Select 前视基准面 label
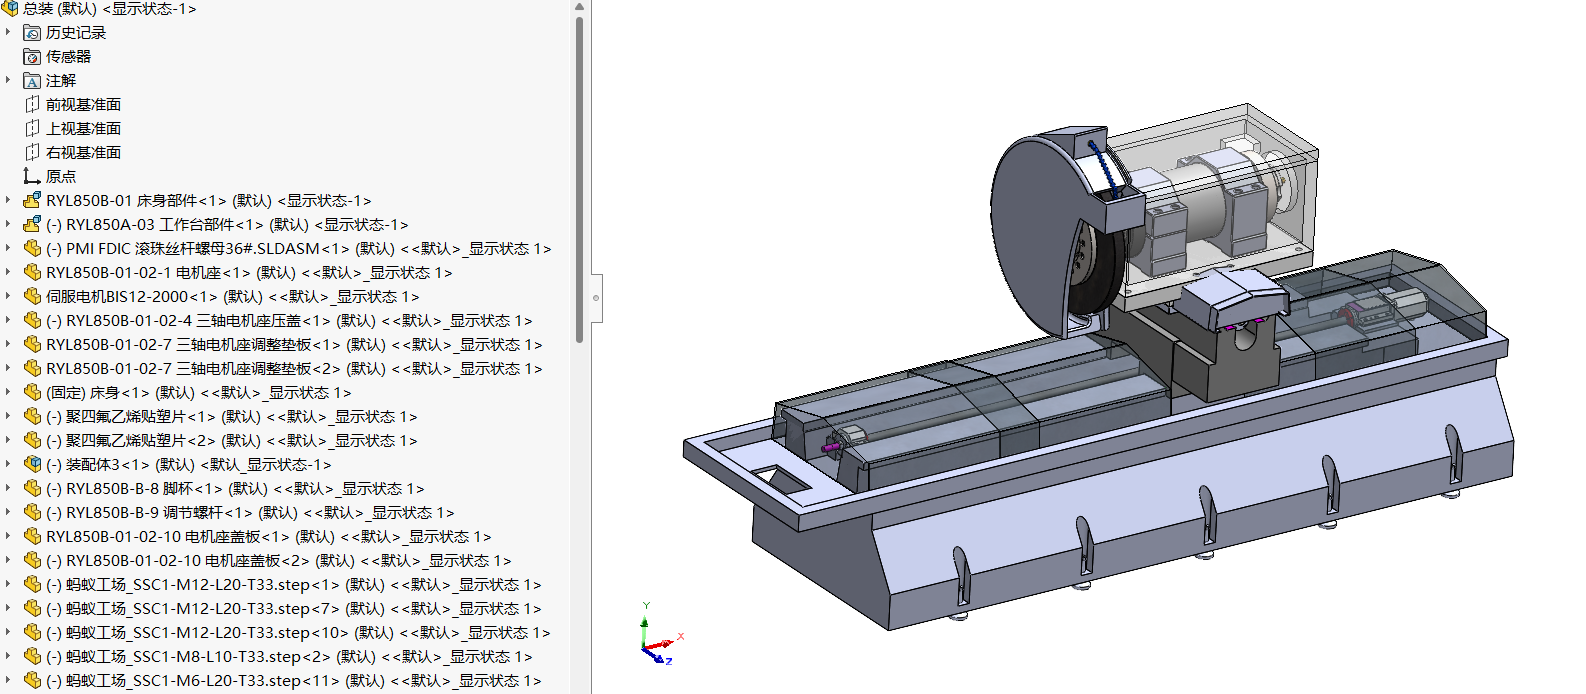Image resolution: width=1586 pixels, height=694 pixels. [x=83, y=105]
